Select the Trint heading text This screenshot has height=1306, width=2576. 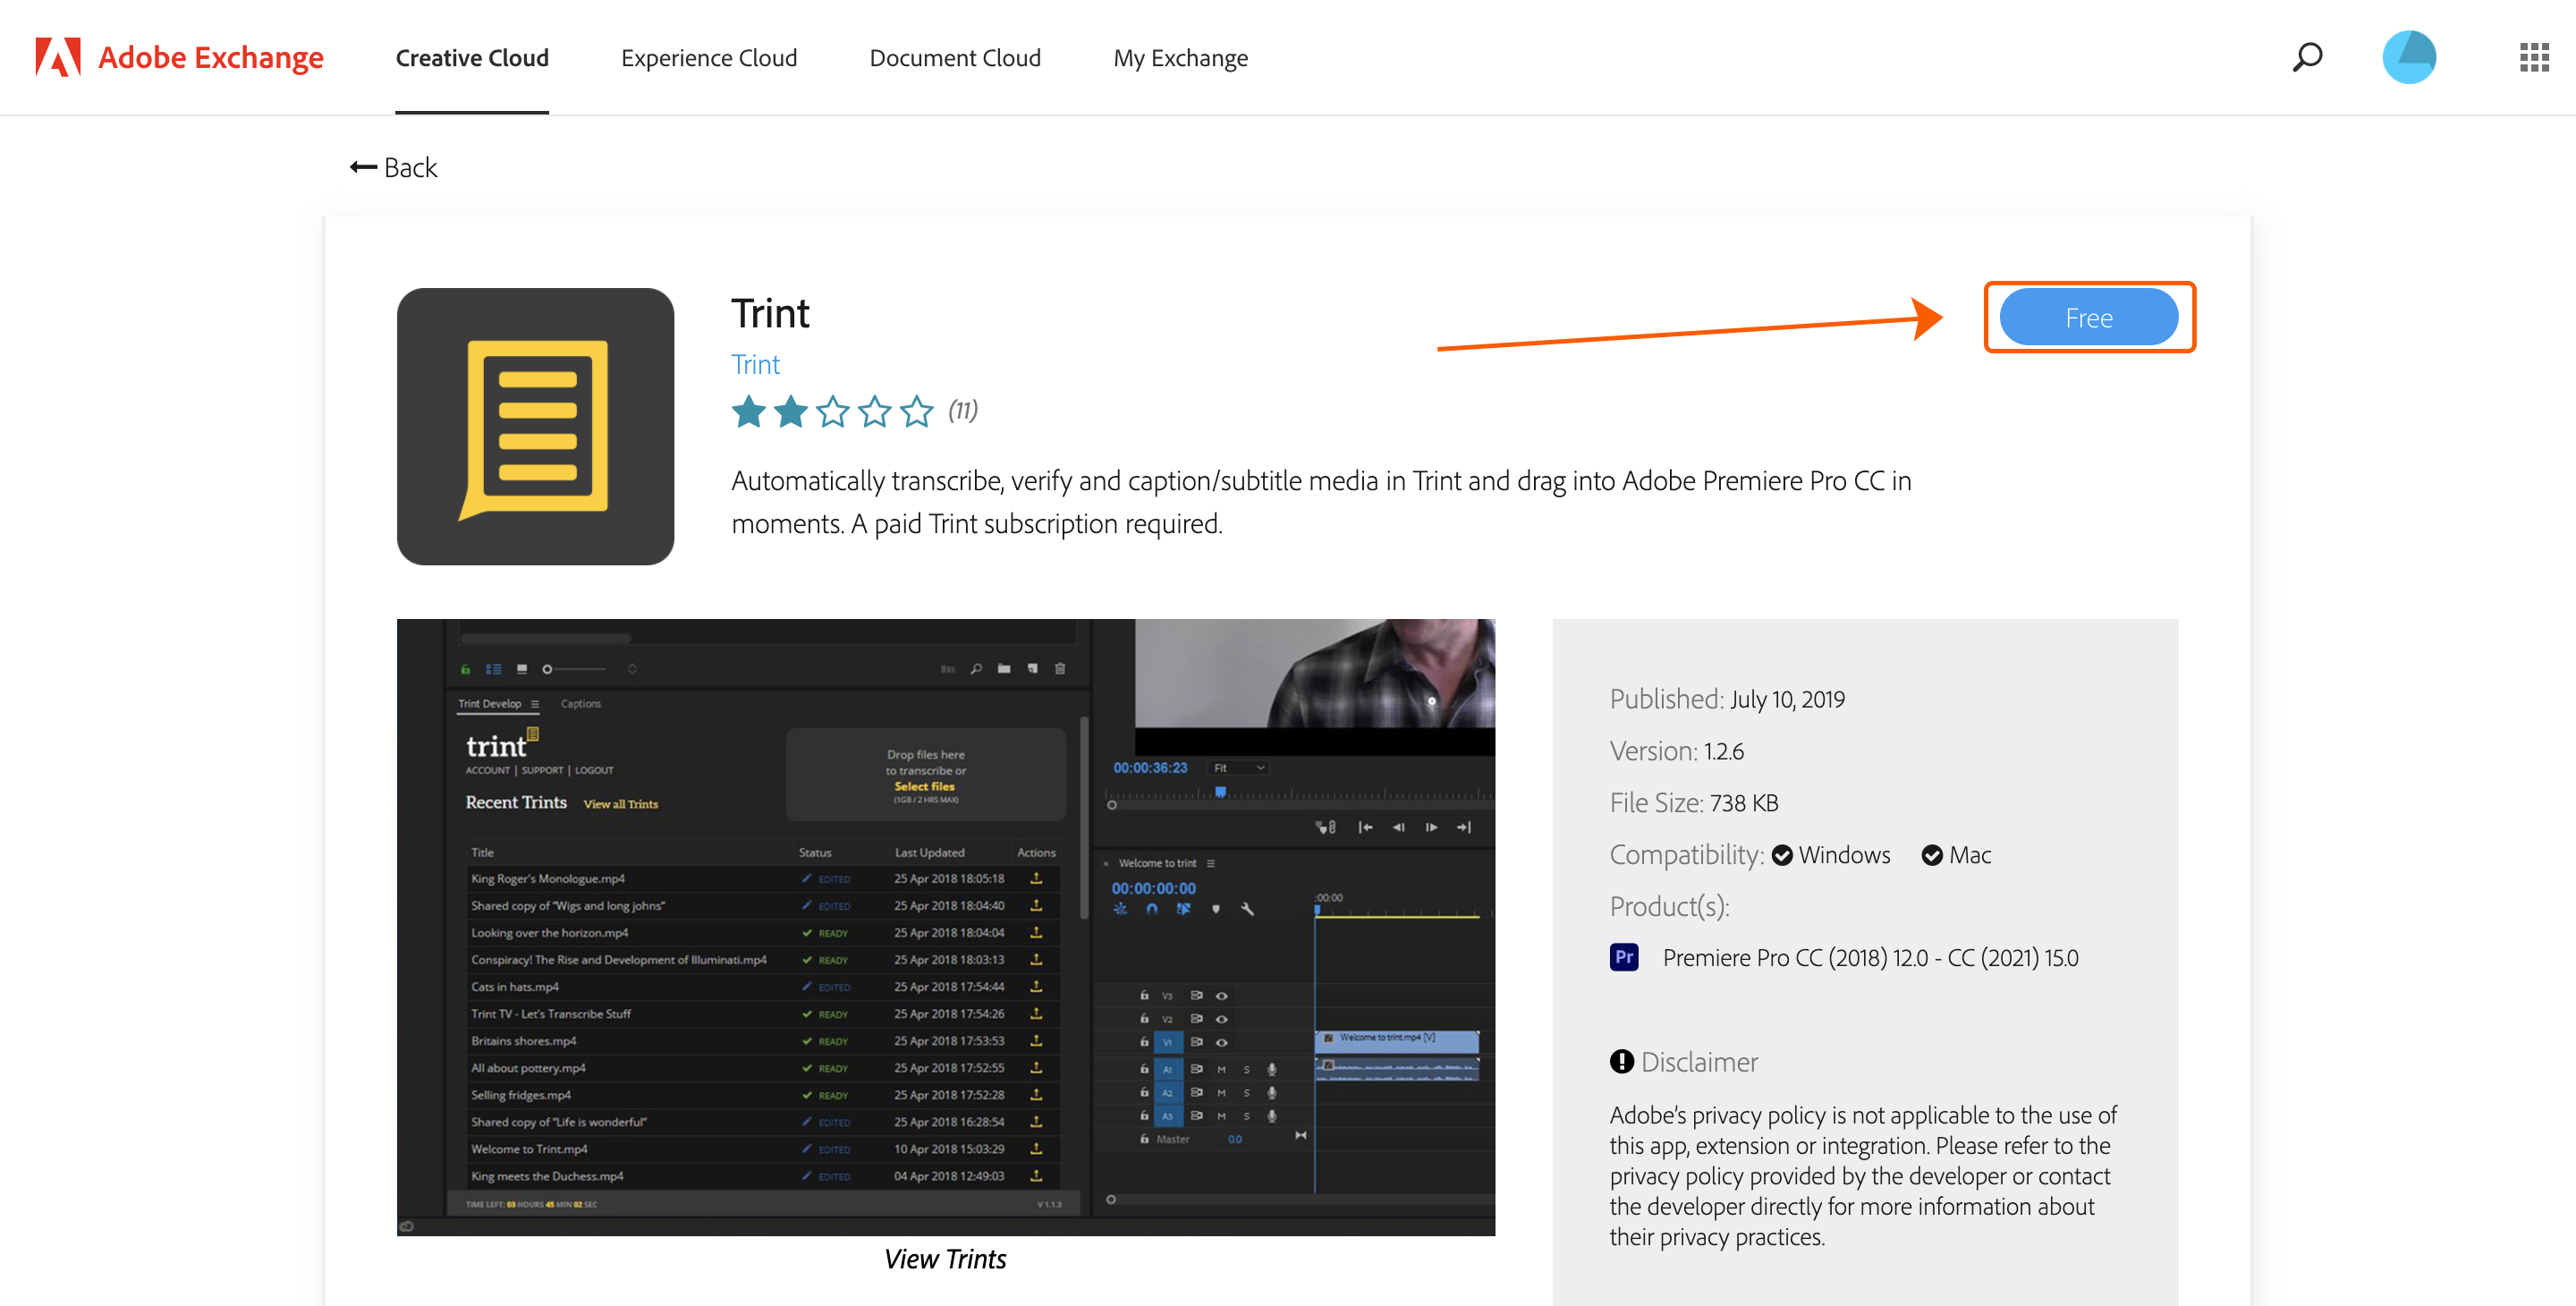[x=770, y=313]
